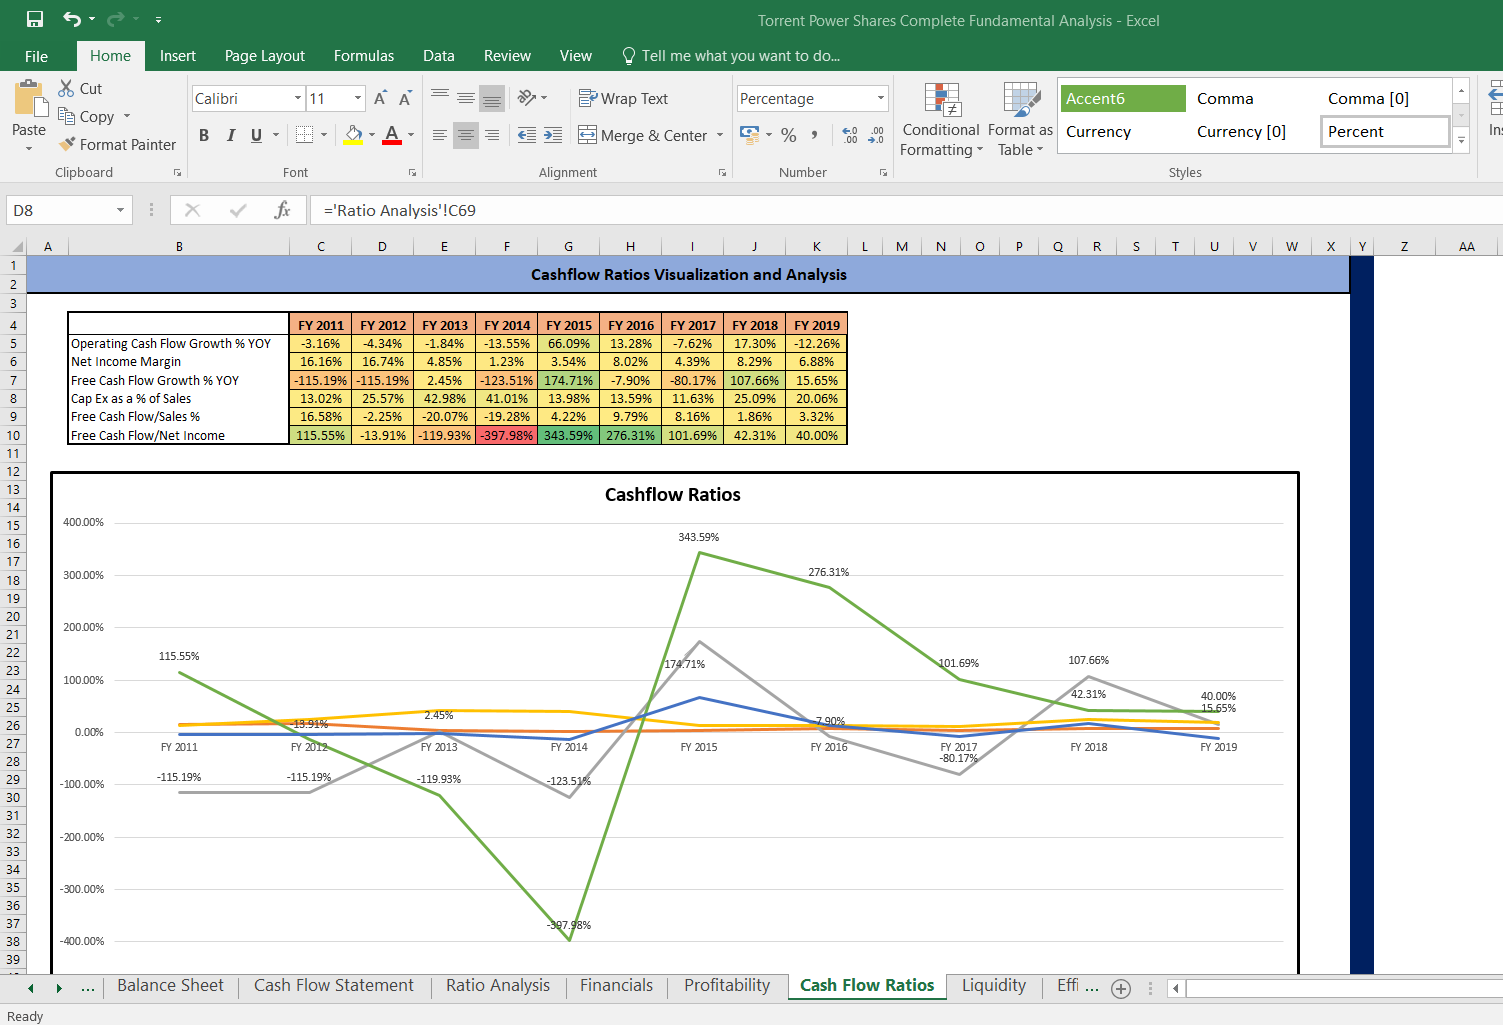Toggle Center horizontal alignment
The height and width of the screenshot is (1025, 1503).
click(465, 135)
